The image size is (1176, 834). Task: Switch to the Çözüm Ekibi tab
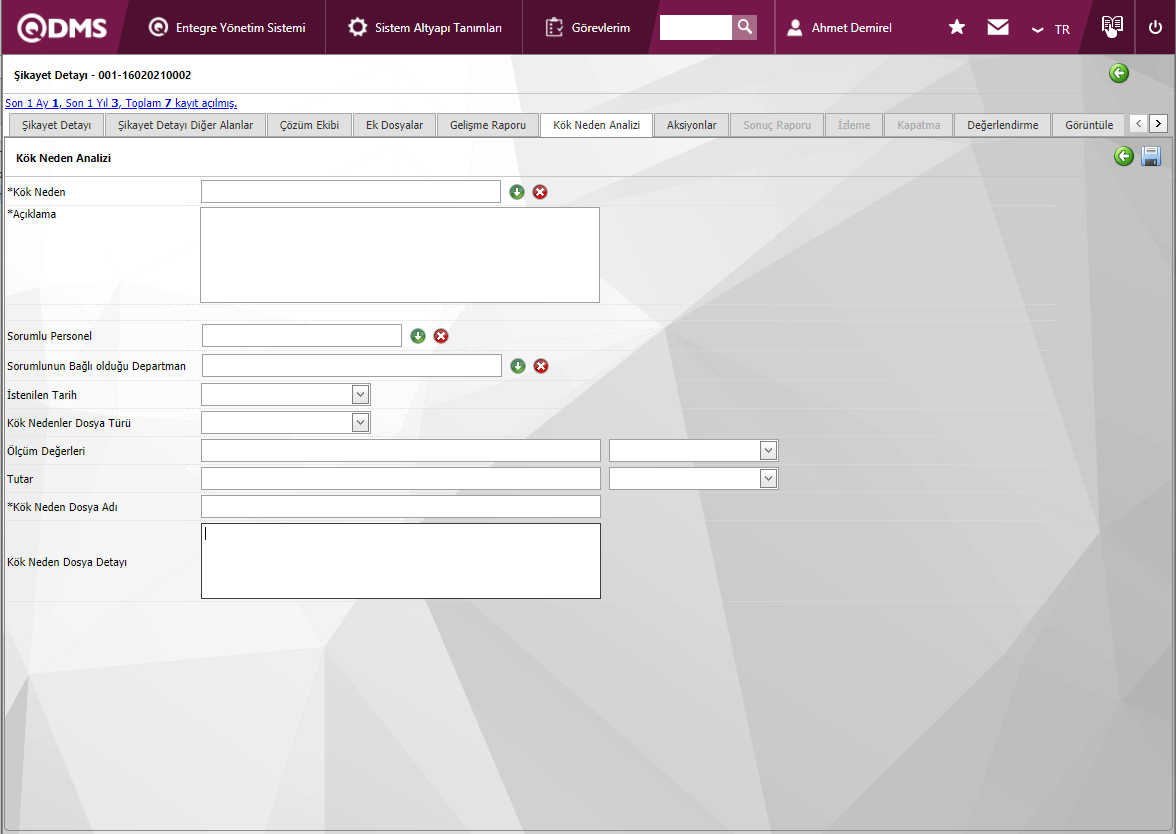pyautogui.click(x=309, y=125)
